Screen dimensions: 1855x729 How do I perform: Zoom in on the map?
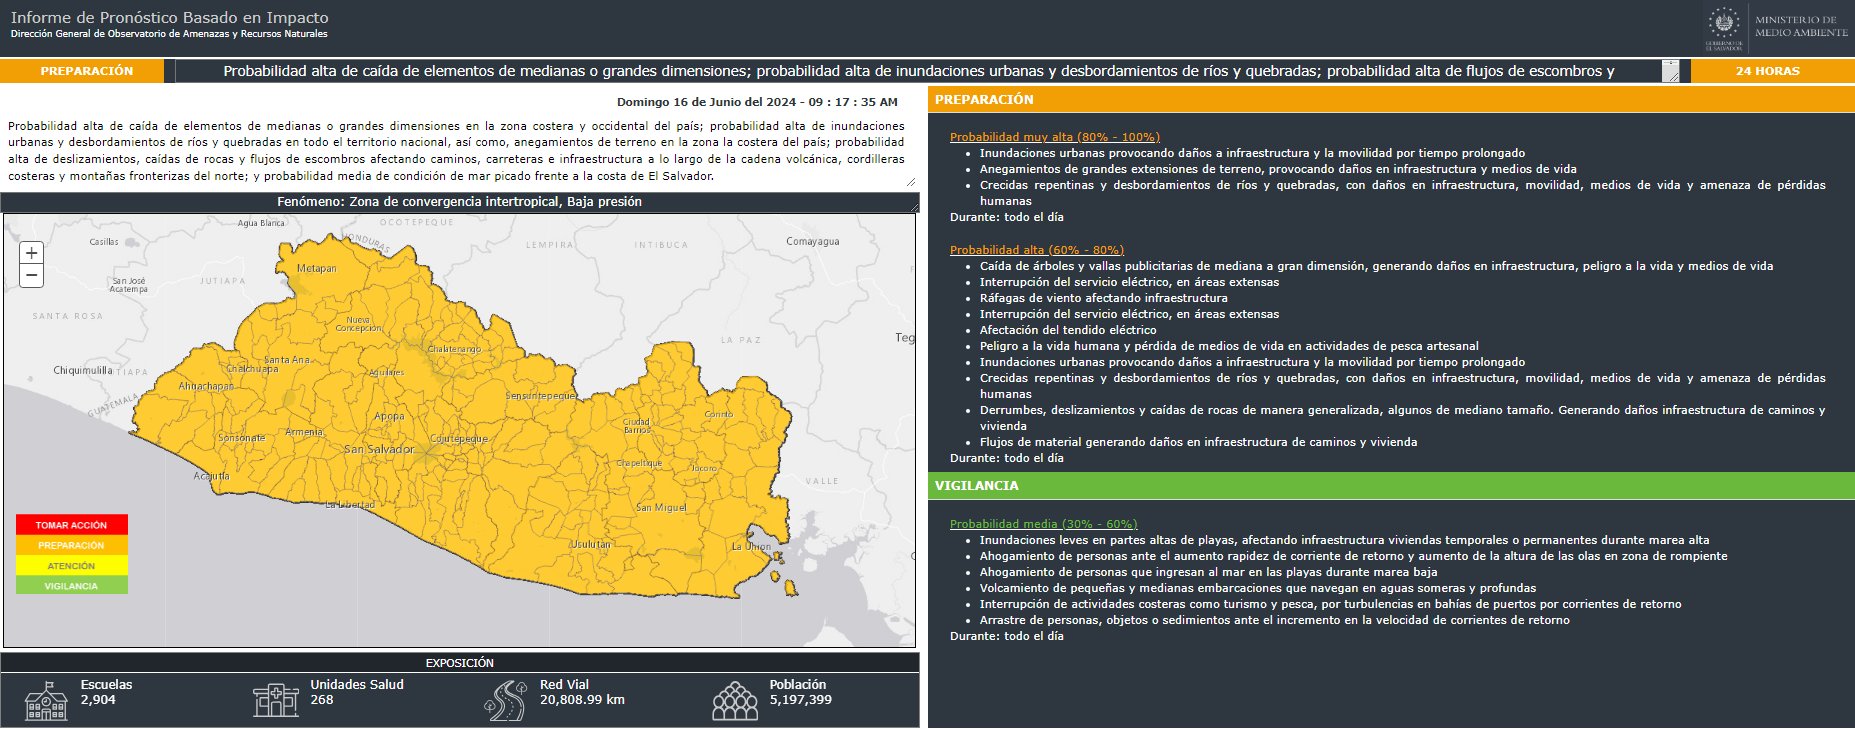click(x=31, y=253)
